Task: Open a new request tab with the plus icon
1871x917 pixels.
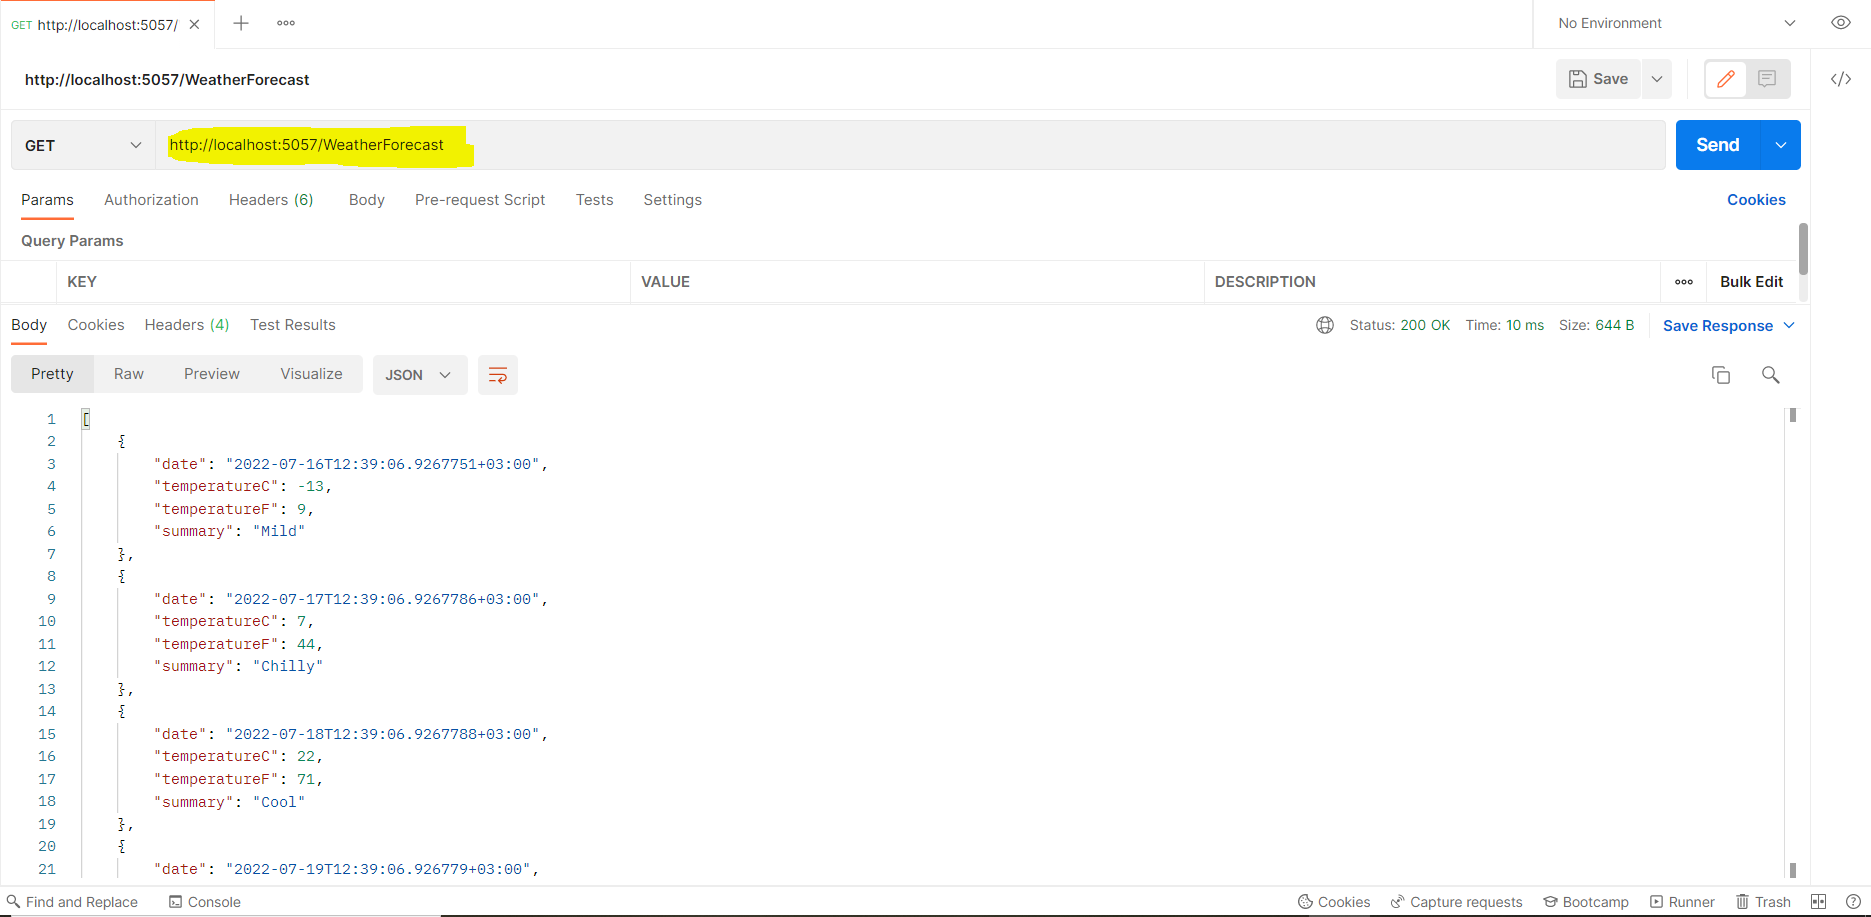Action: point(241,23)
